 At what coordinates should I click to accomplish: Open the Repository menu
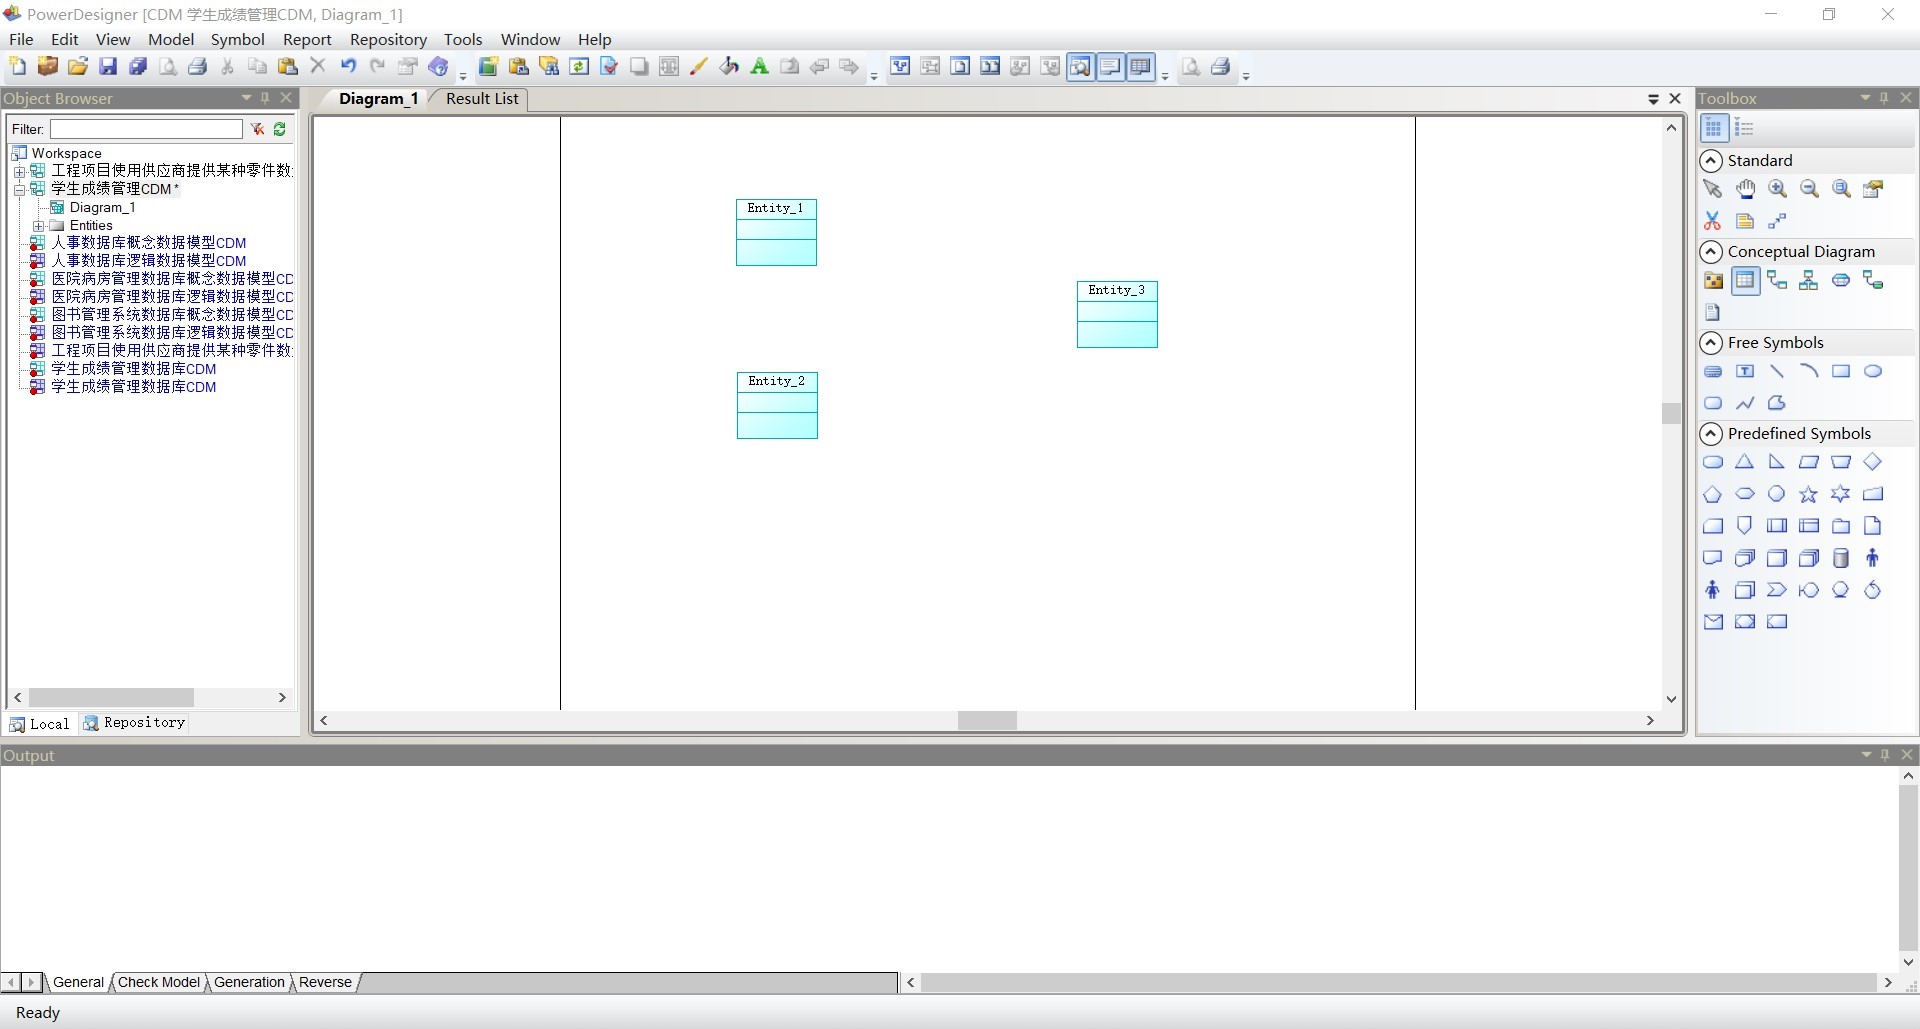pyautogui.click(x=388, y=39)
